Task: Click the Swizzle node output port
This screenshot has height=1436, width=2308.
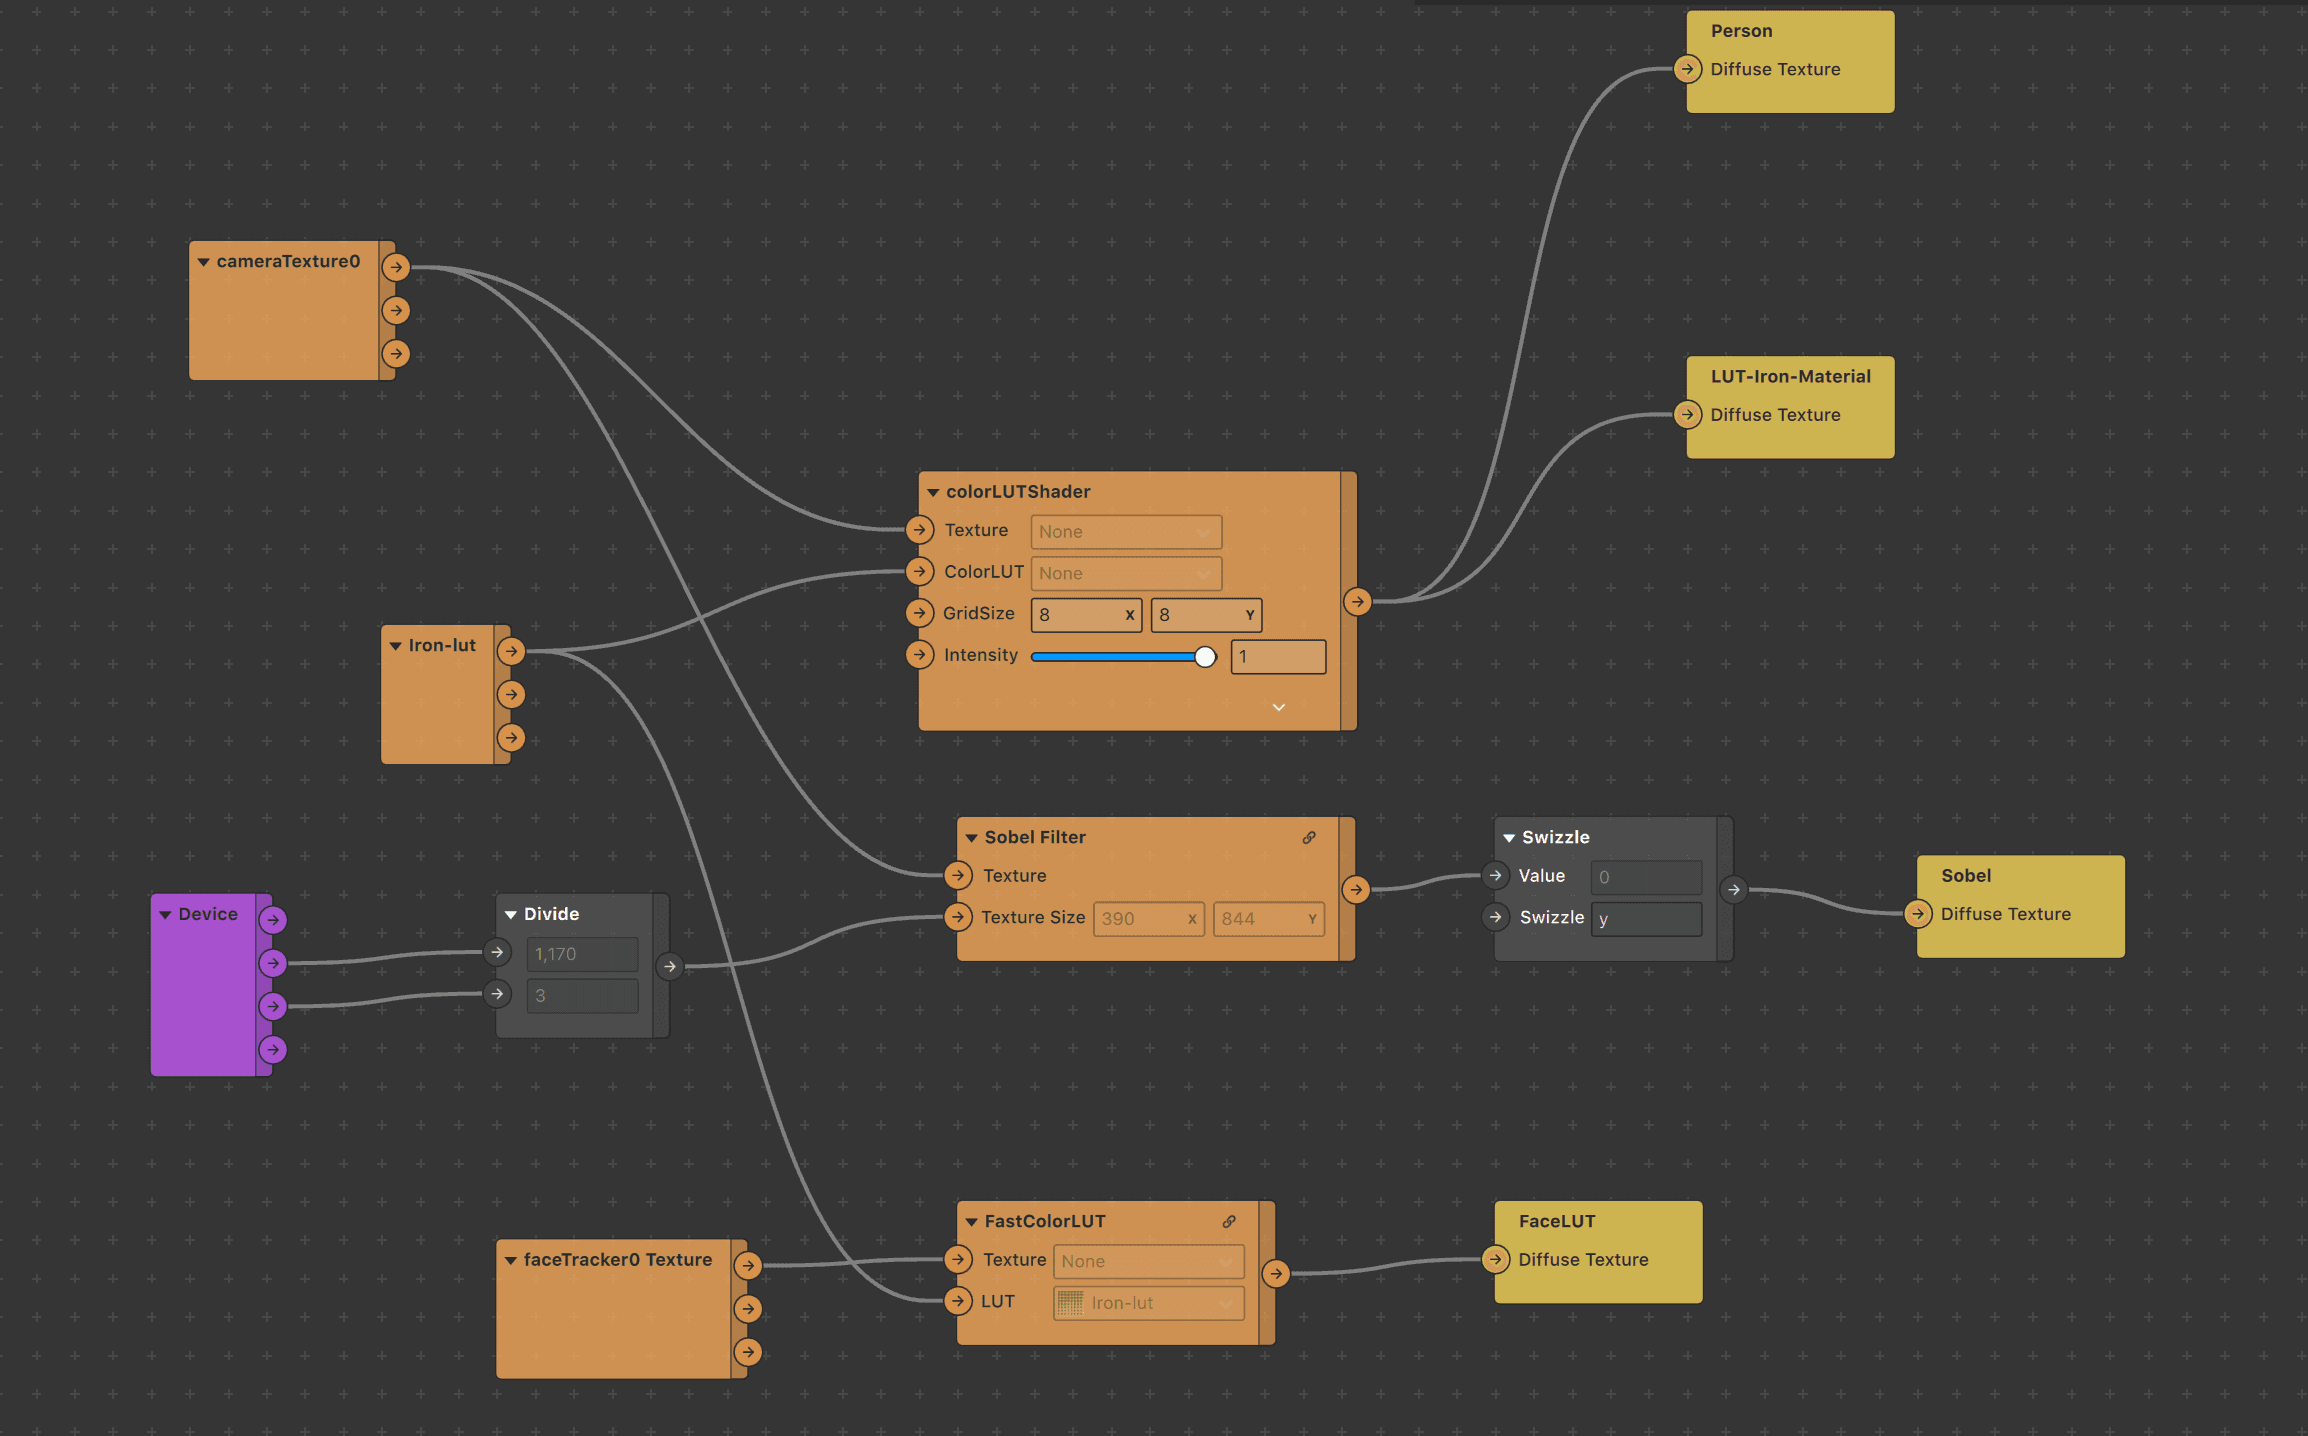Action: click(1734, 890)
